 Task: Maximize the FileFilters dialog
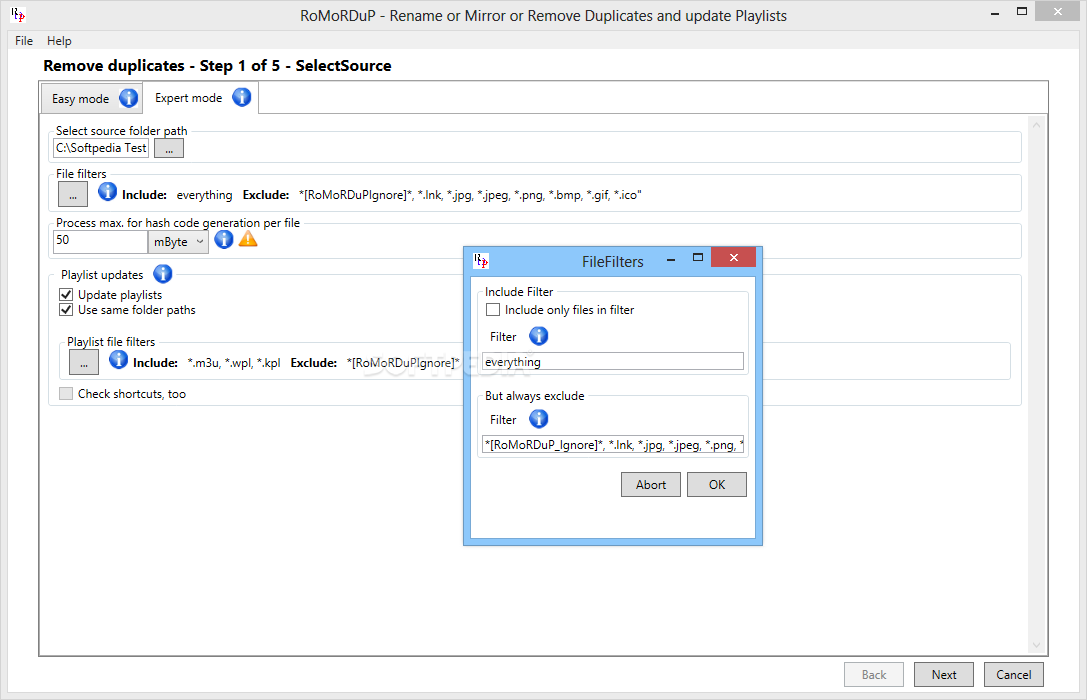(x=698, y=257)
